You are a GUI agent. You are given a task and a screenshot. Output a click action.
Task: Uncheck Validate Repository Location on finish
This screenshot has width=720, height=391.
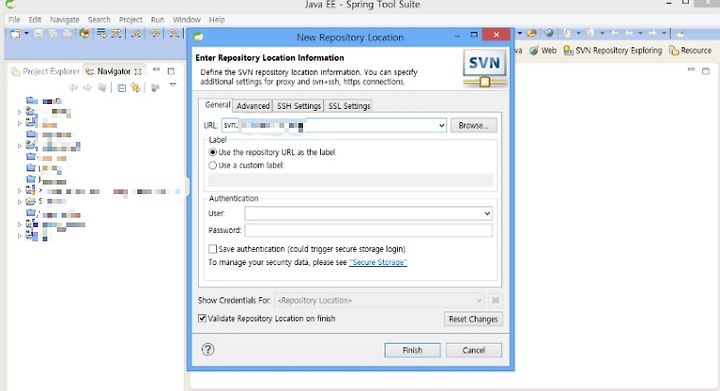pyautogui.click(x=202, y=318)
